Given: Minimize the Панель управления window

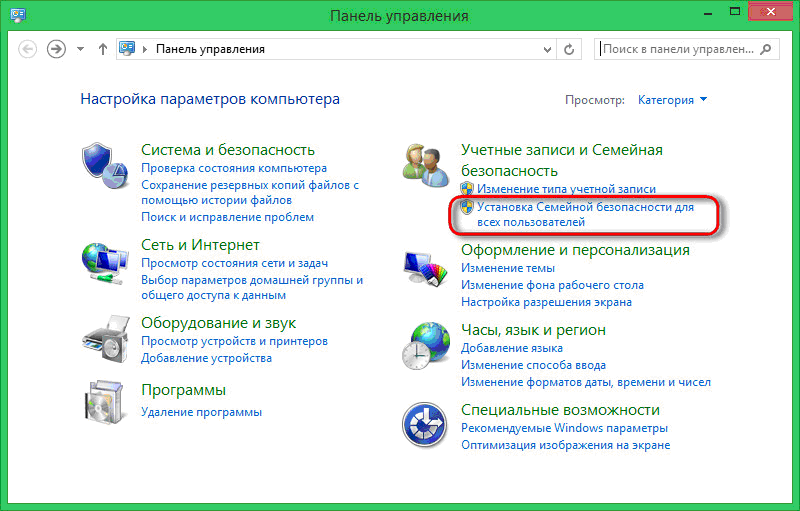Looking at the screenshot, I should point(708,13).
